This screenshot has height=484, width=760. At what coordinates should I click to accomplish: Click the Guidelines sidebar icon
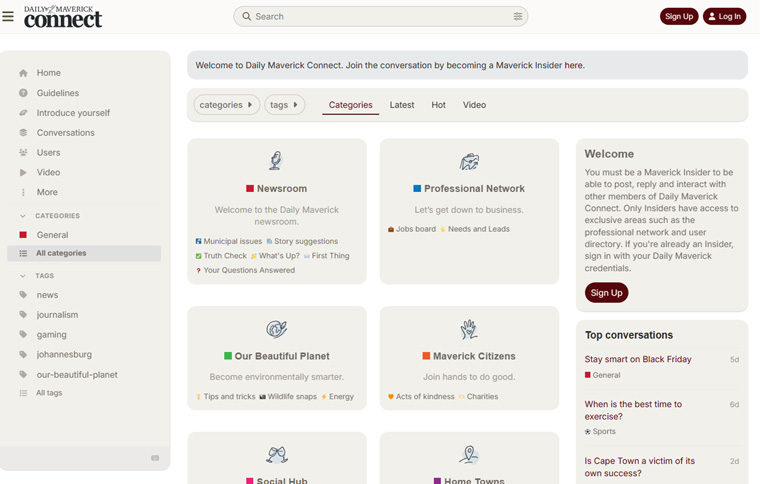point(23,93)
